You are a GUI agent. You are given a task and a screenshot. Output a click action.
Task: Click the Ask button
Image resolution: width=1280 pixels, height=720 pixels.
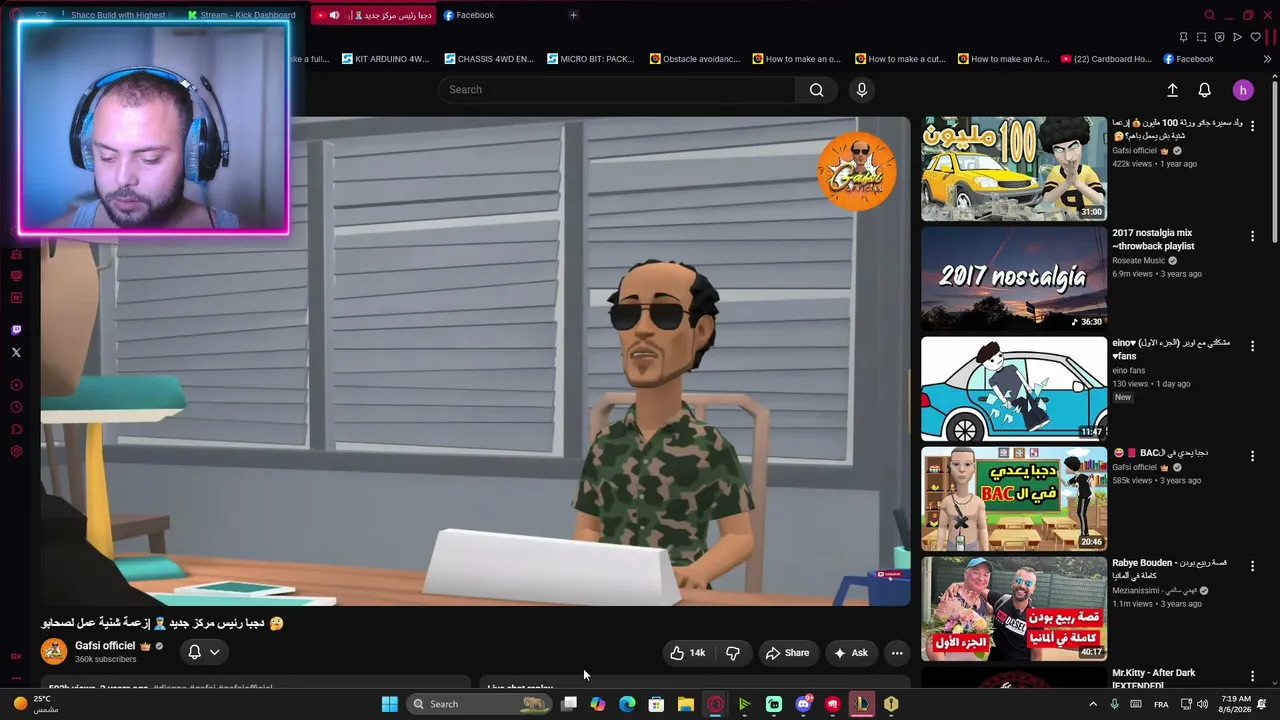tap(851, 653)
